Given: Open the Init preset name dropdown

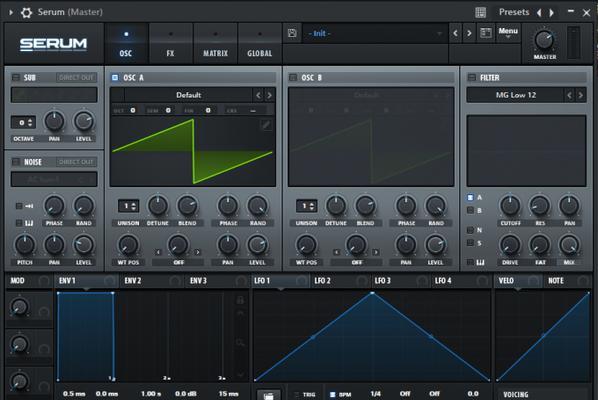Looking at the screenshot, I should [x=375, y=33].
